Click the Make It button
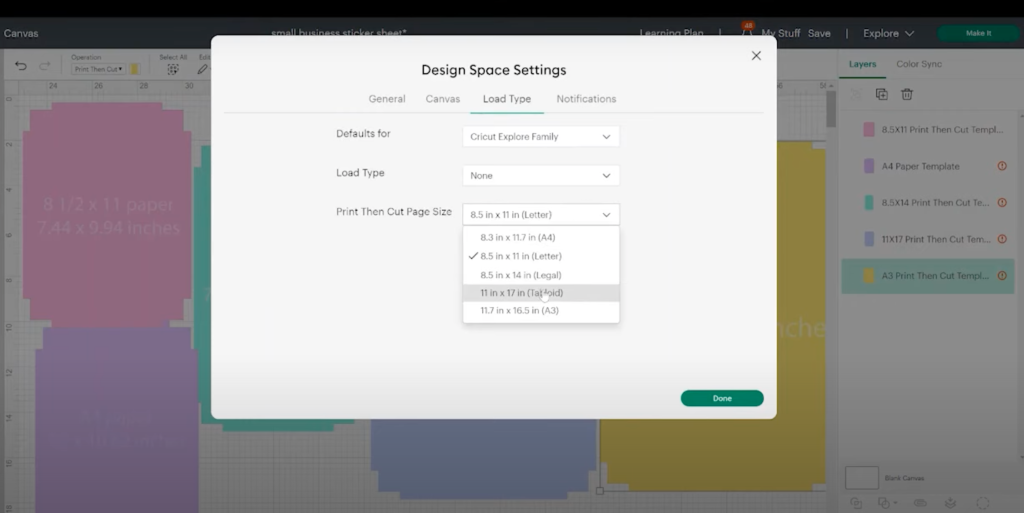The image size is (1024, 513). [977, 33]
